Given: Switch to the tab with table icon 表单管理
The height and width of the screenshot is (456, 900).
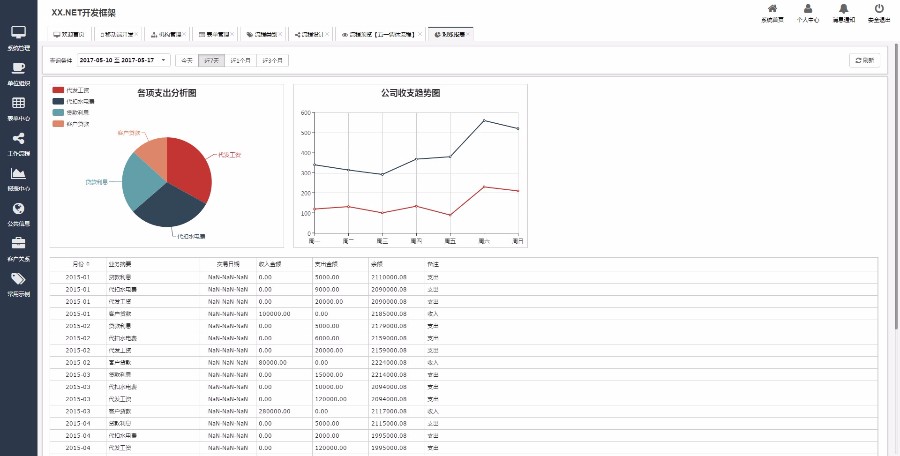Looking at the screenshot, I should (214, 34).
